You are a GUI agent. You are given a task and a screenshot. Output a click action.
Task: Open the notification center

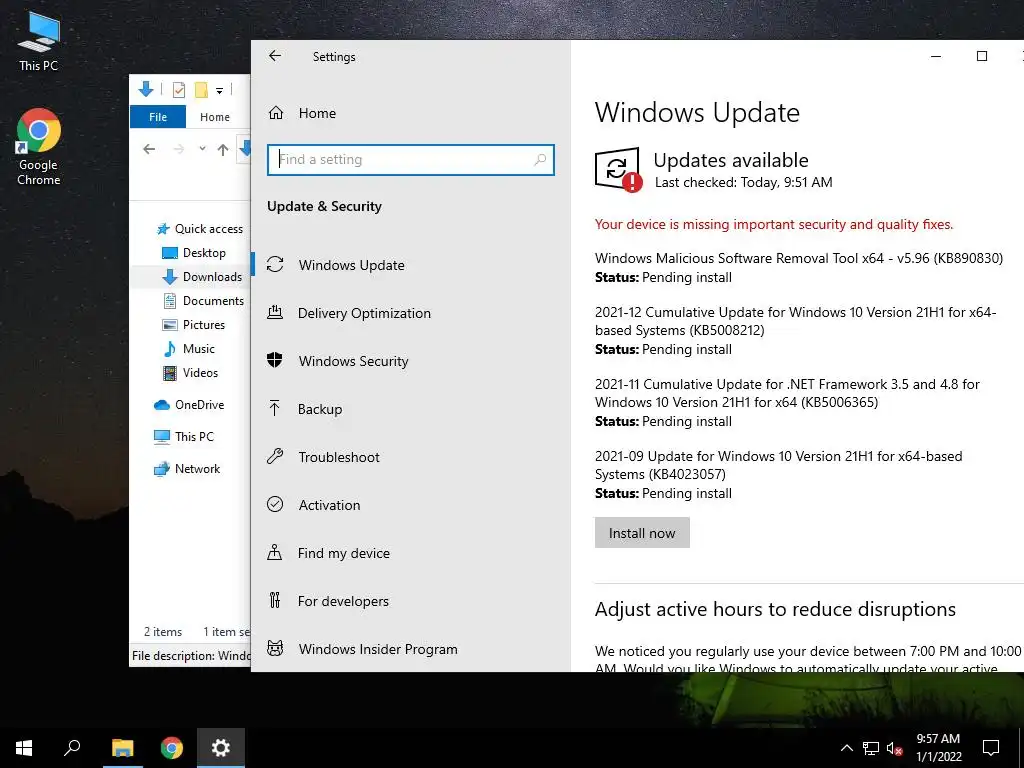(x=991, y=748)
